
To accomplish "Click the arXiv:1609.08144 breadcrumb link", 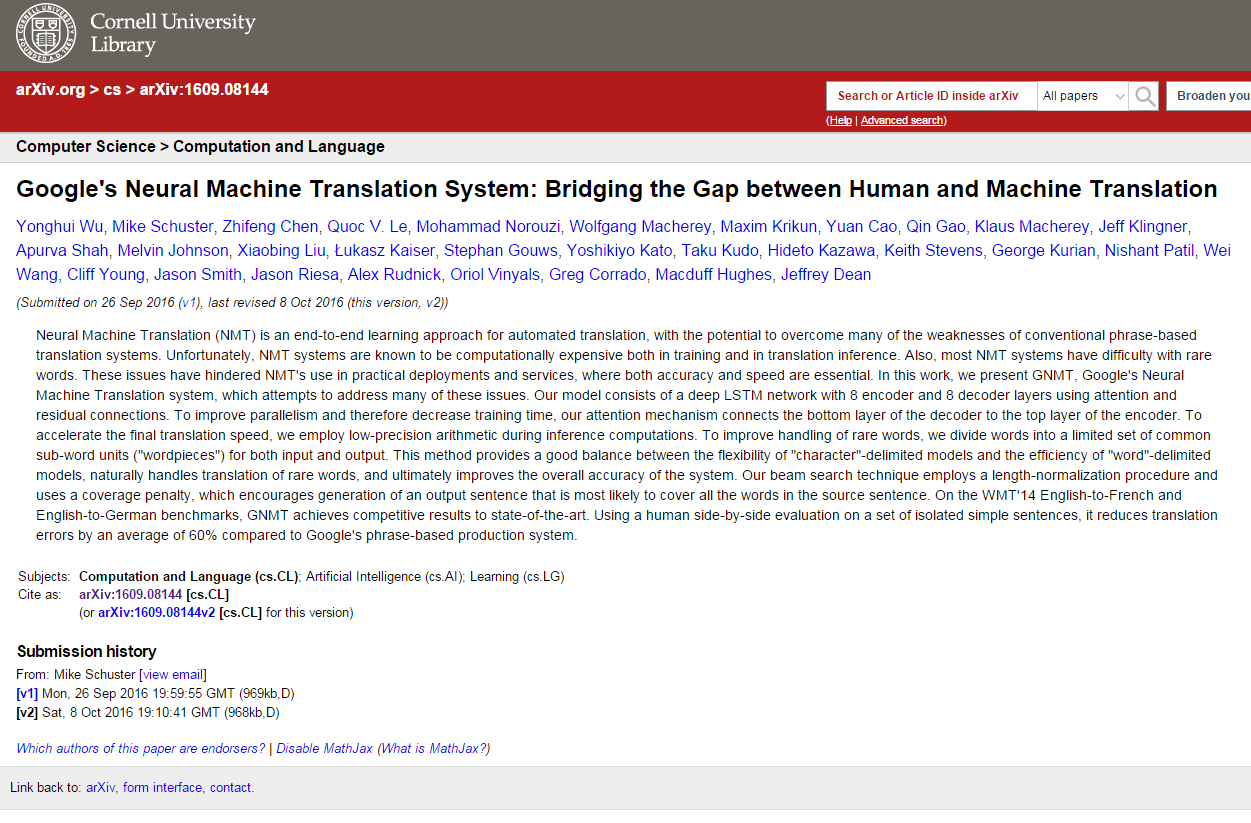I will pos(204,90).
